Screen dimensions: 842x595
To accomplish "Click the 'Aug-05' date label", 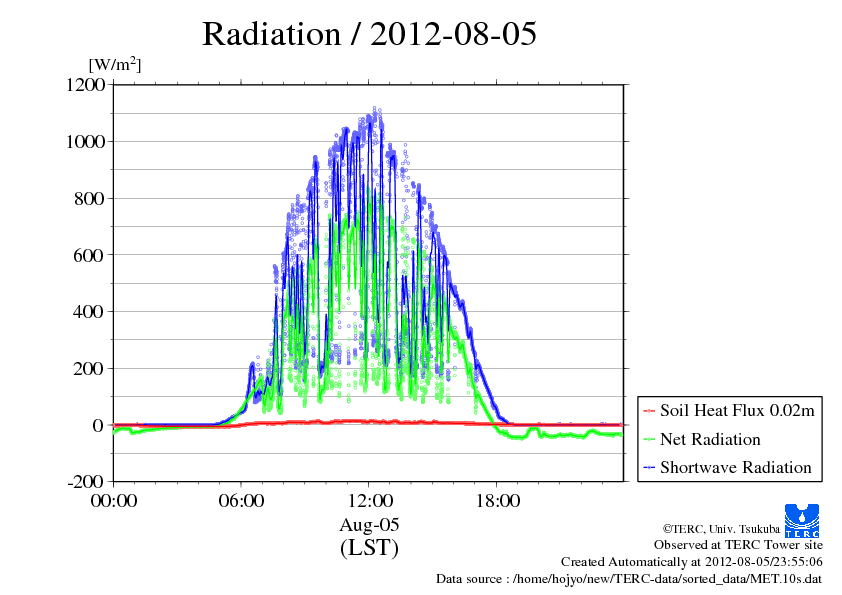I will 369,525.
